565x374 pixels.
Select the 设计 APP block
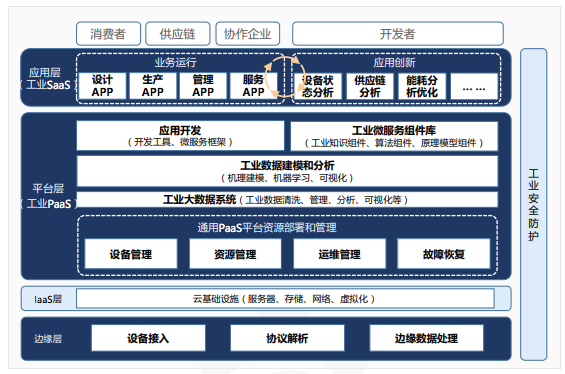point(102,86)
